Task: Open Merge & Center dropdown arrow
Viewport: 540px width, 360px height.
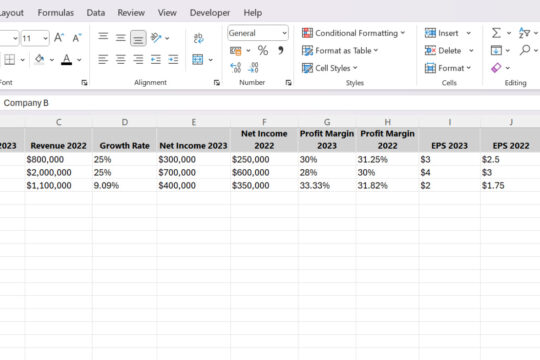Action: tap(210, 60)
